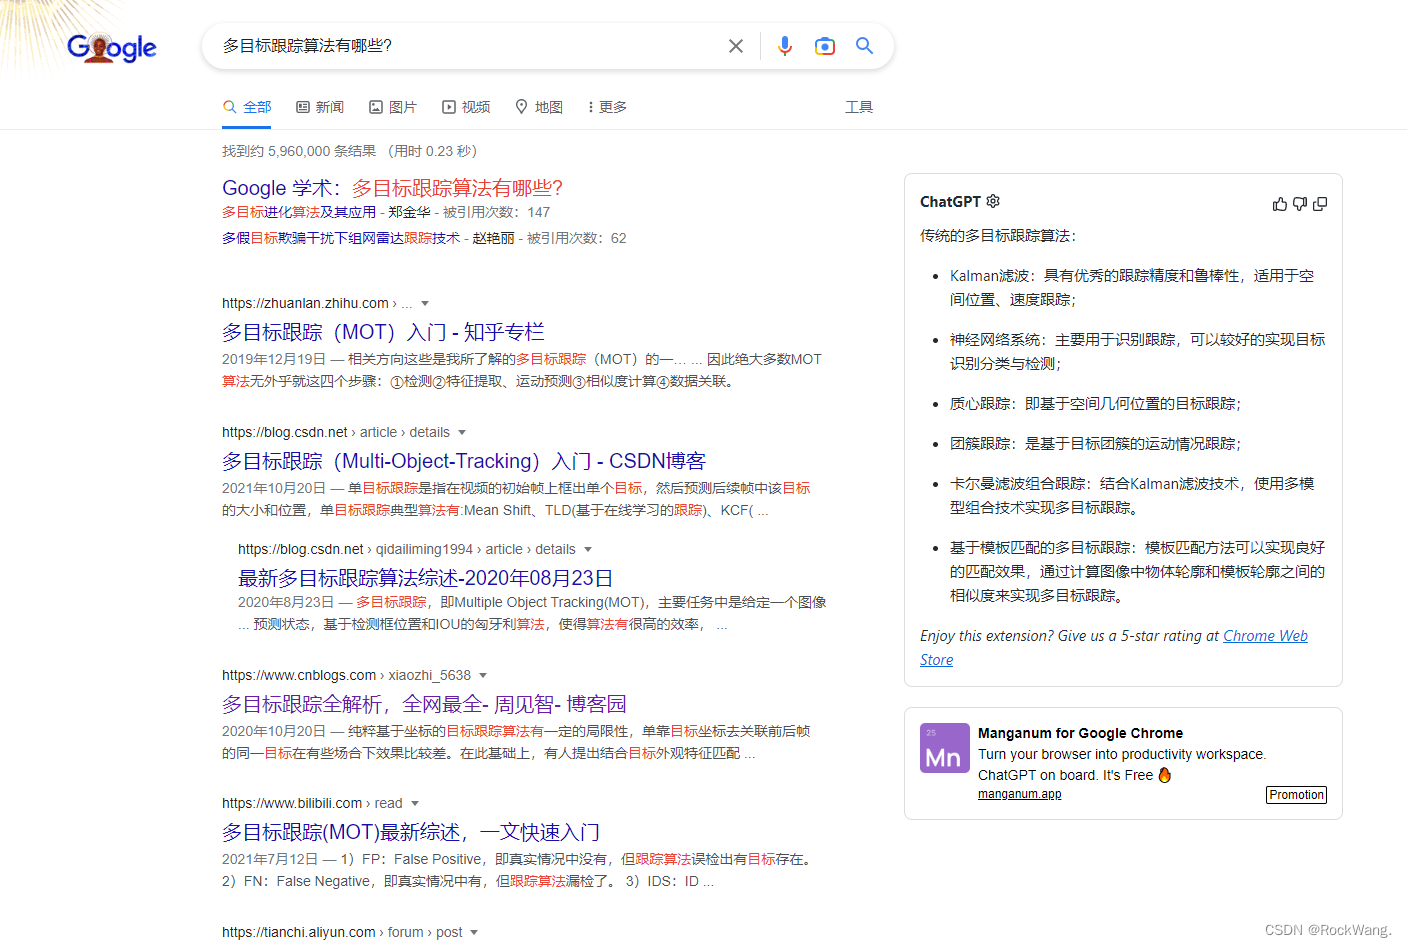1407x947 pixels.
Task: Thumbs up the ChatGPT answer
Action: (x=1280, y=204)
